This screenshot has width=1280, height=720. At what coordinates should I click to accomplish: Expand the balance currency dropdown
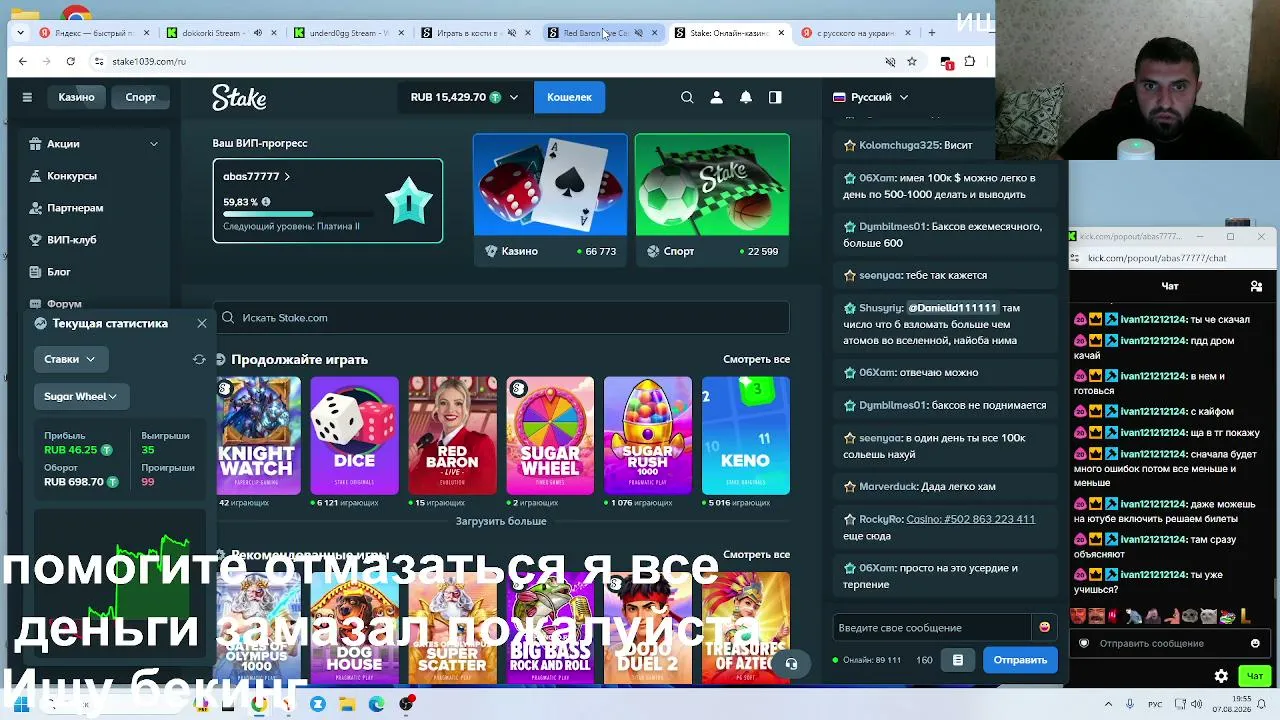[514, 97]
